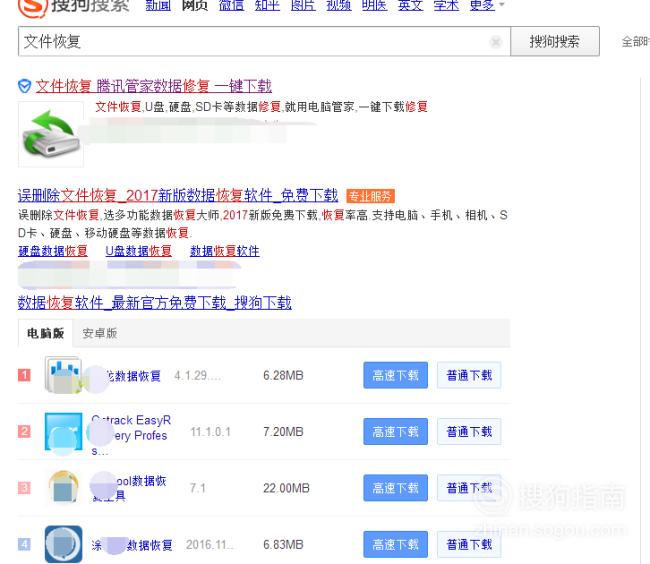
Task: Switch to the 明医 search category
Action: (x=374, y=5)
